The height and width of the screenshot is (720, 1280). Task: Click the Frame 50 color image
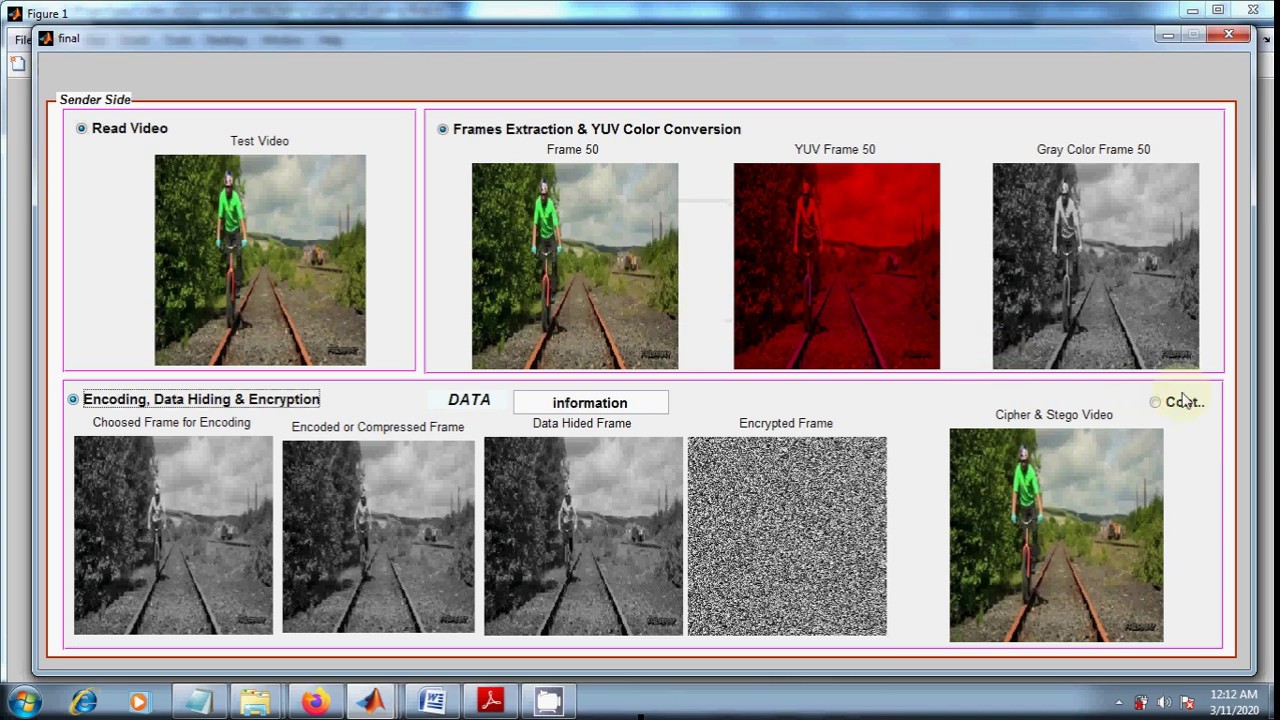575,266
